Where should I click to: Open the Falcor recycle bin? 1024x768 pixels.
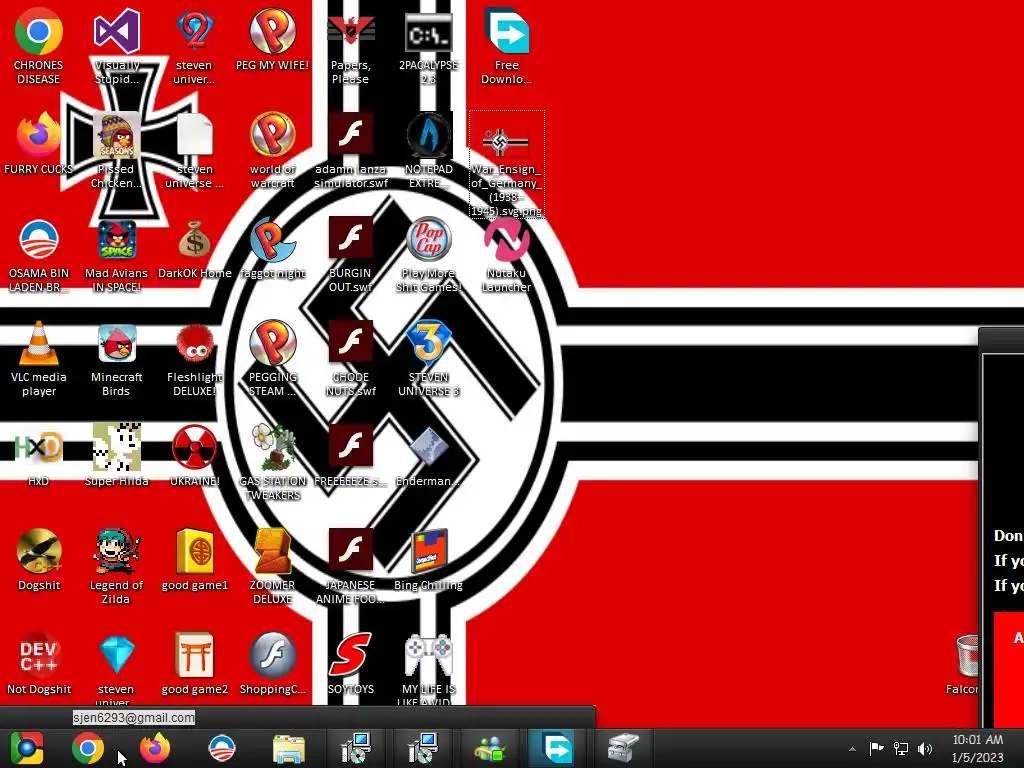click(963, 664)
